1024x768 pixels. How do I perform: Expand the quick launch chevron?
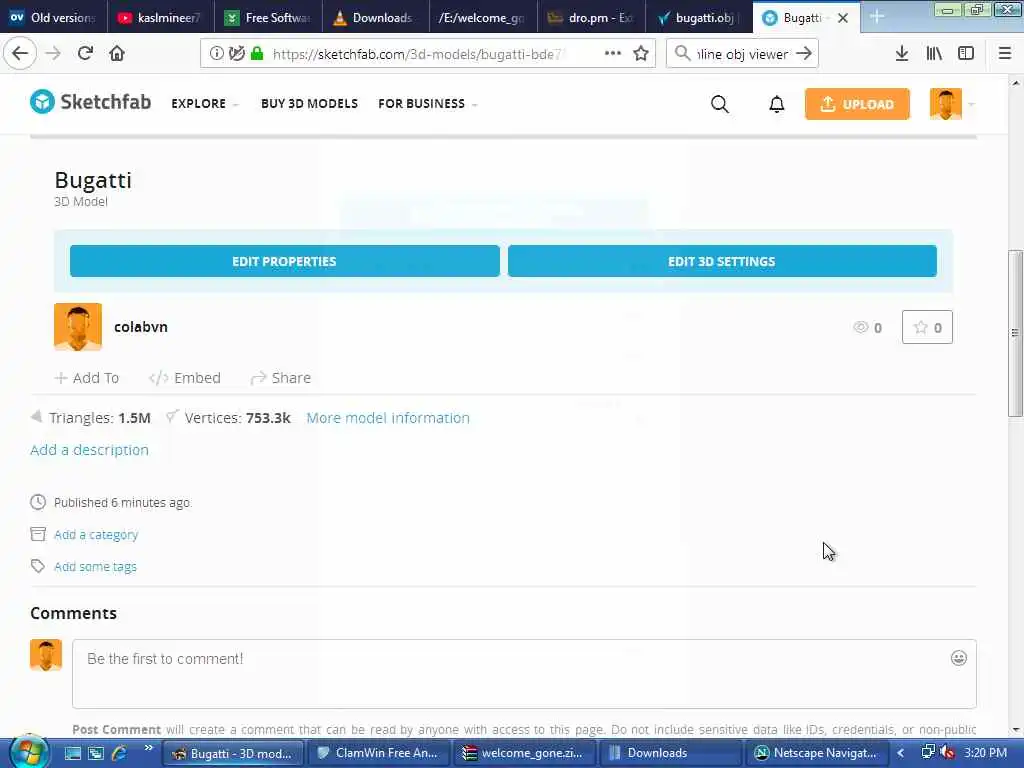[149, 748]
